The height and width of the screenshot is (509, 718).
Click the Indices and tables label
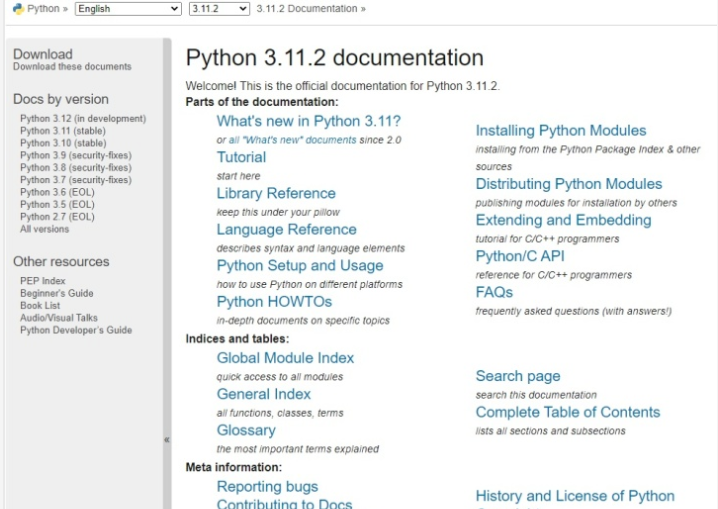(237, 339)
